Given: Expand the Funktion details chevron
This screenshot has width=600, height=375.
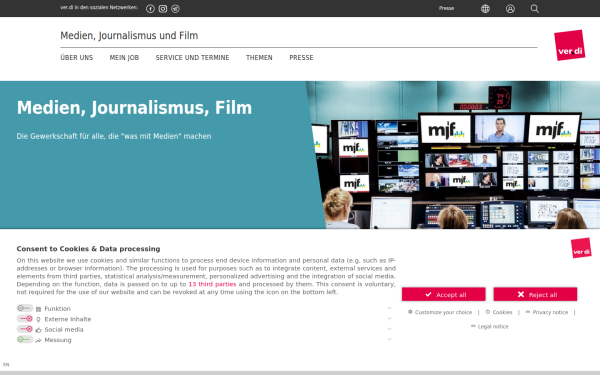Looking at the screenshot, I should coord(389,308).
